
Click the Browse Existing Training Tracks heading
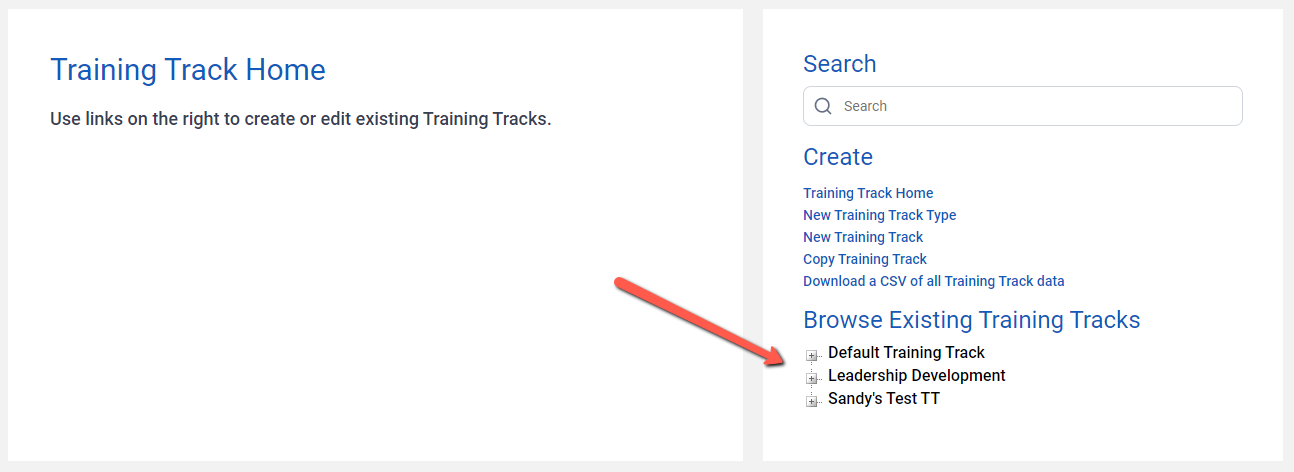tap(971, 320)
